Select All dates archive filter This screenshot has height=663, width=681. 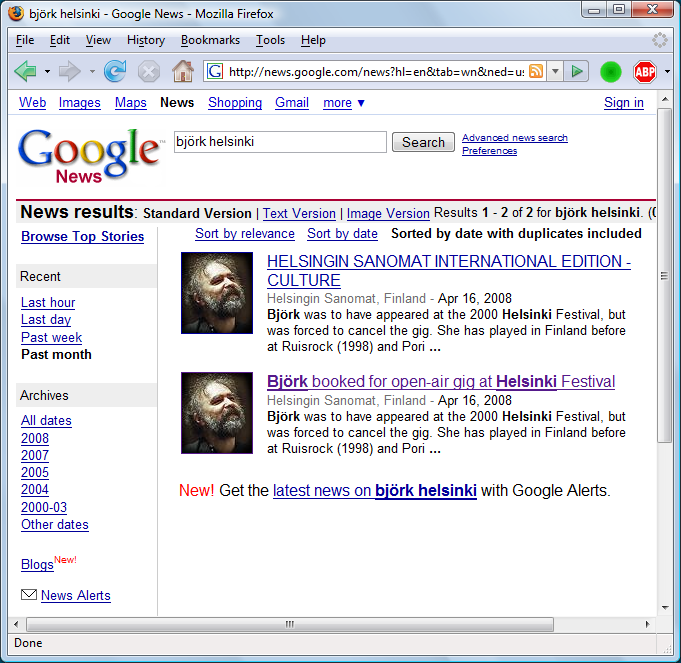(46, 420)
